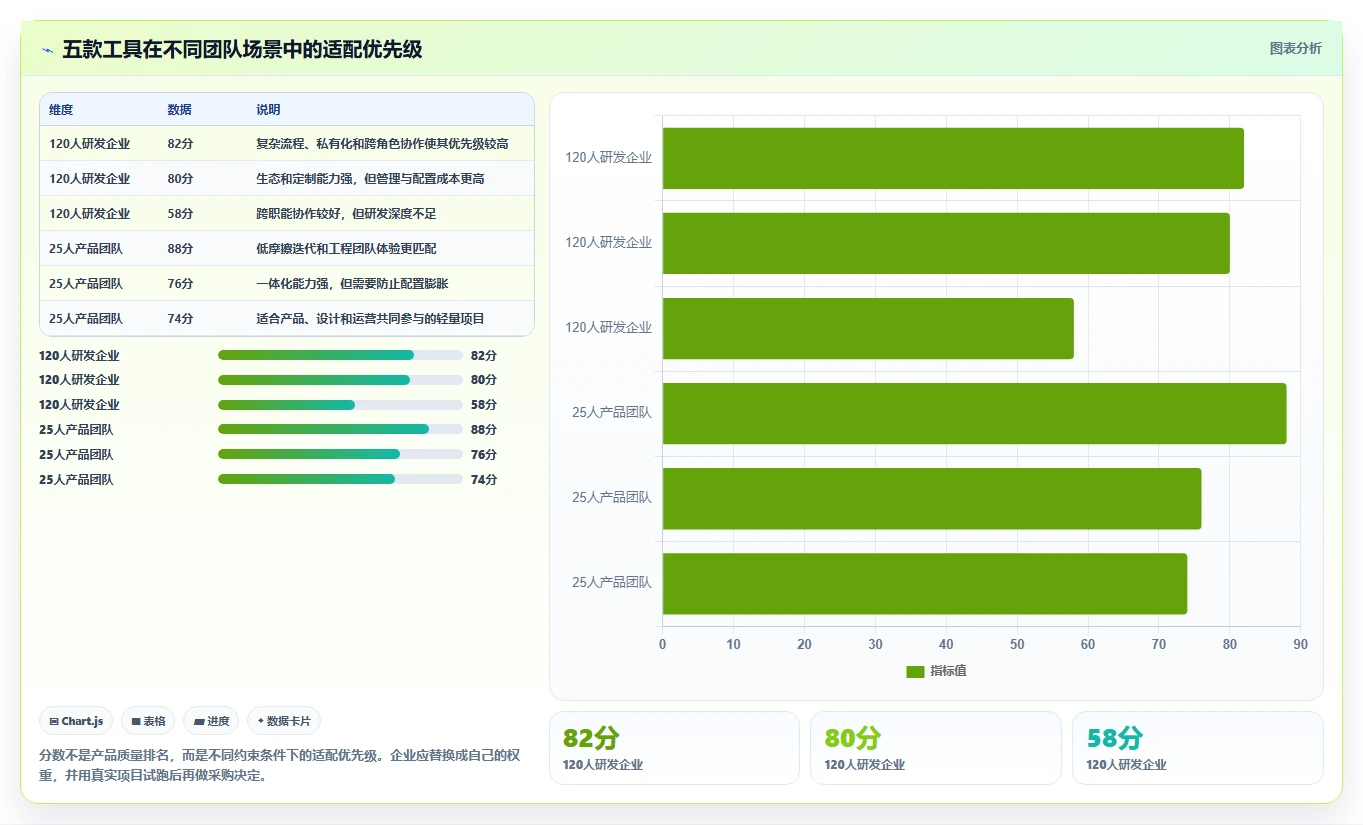1363x825 pixels.
Task: Click the description starting 生态和定制能力强
Action: [370, 179]
